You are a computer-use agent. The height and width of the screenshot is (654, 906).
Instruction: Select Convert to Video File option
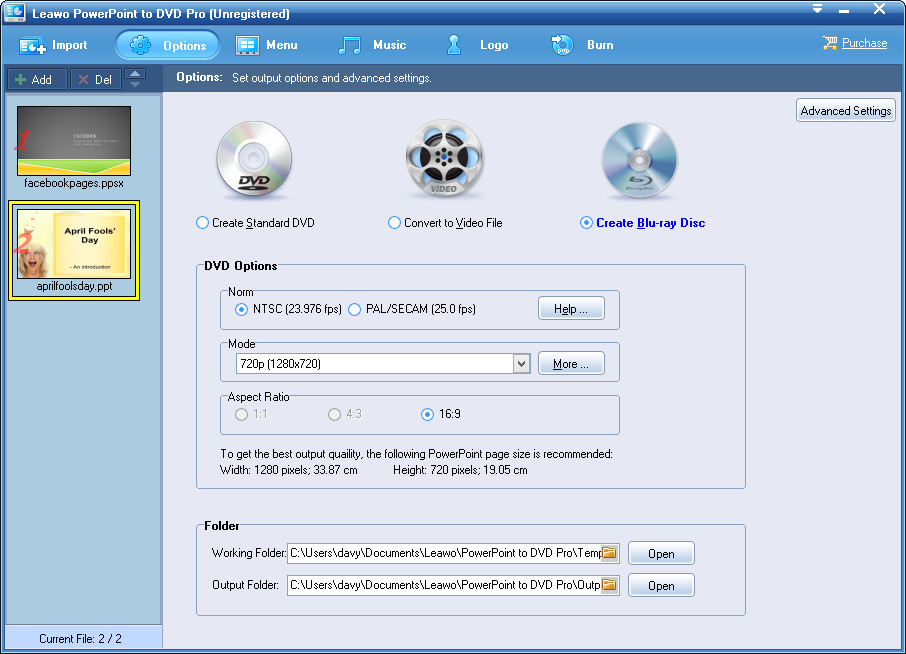coord(395,223)
